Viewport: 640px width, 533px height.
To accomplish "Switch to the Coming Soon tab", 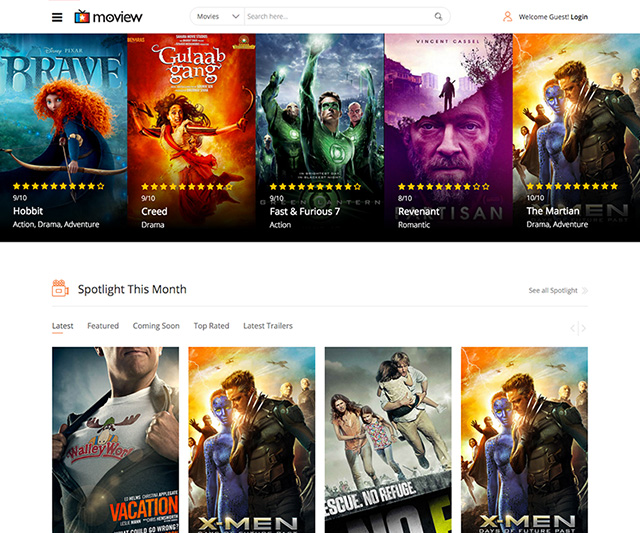I will coord(156,326).
